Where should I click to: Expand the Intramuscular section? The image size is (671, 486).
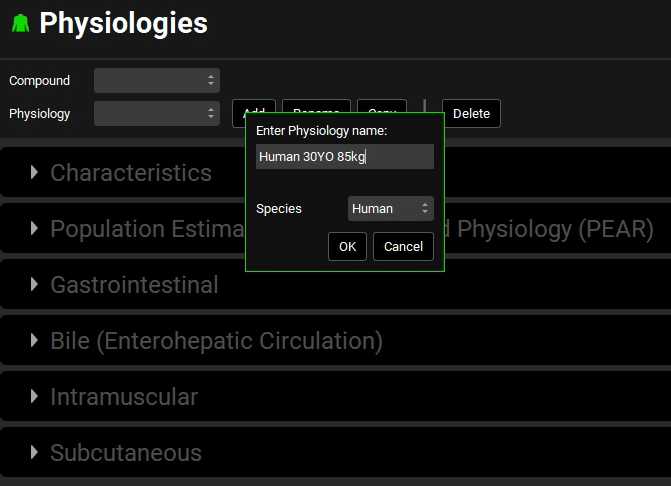coord(124,397)
